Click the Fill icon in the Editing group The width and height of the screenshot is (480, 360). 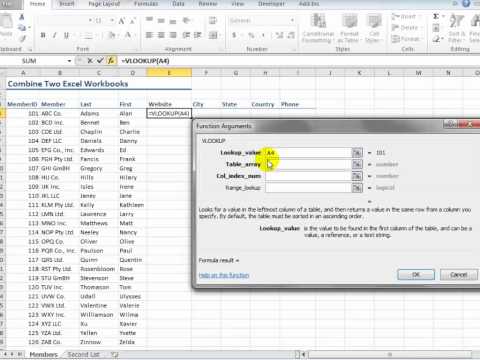pos(436,28)
